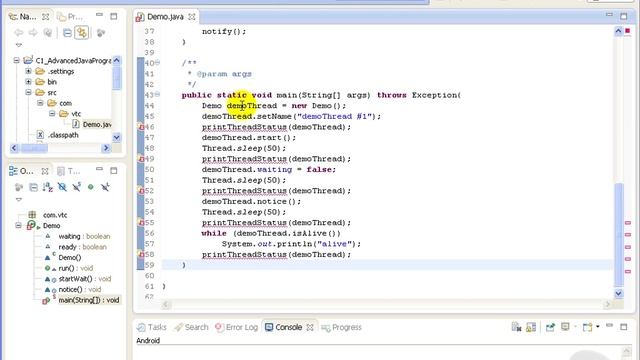Expand the .settings folder
Screen dimensions: 640x360
(29, 71)
